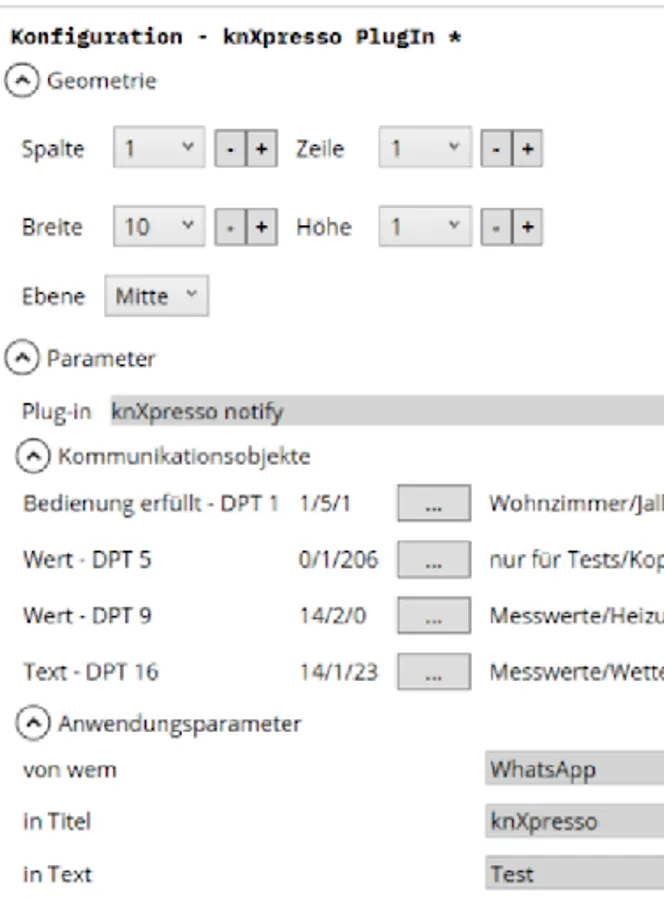This screenshot has height=900, width=664.
Task: Open the Zeile dropdown
Action: click(x=424, y=149)
